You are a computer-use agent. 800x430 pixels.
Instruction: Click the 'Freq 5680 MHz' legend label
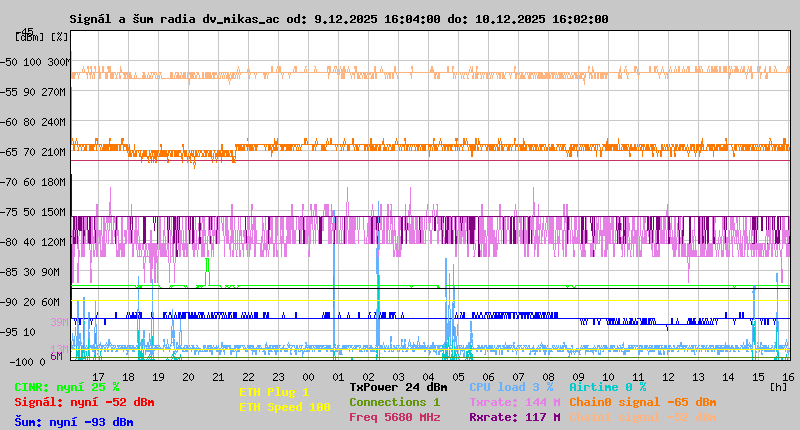(x=394, y=417)
